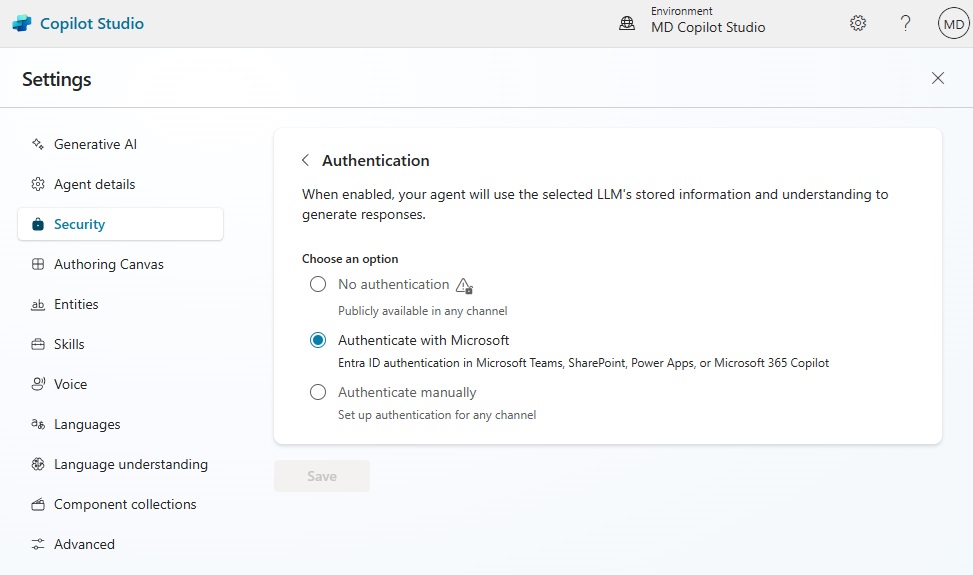Open Voice settings tab
This screenshot has height=575, width=973.
120,384
